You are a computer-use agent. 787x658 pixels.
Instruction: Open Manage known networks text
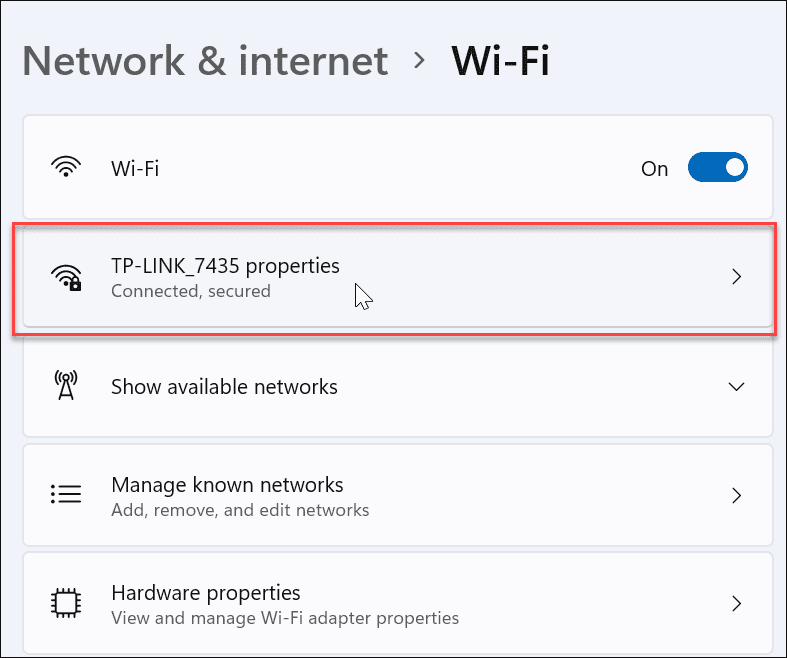(x=227, y=485)
